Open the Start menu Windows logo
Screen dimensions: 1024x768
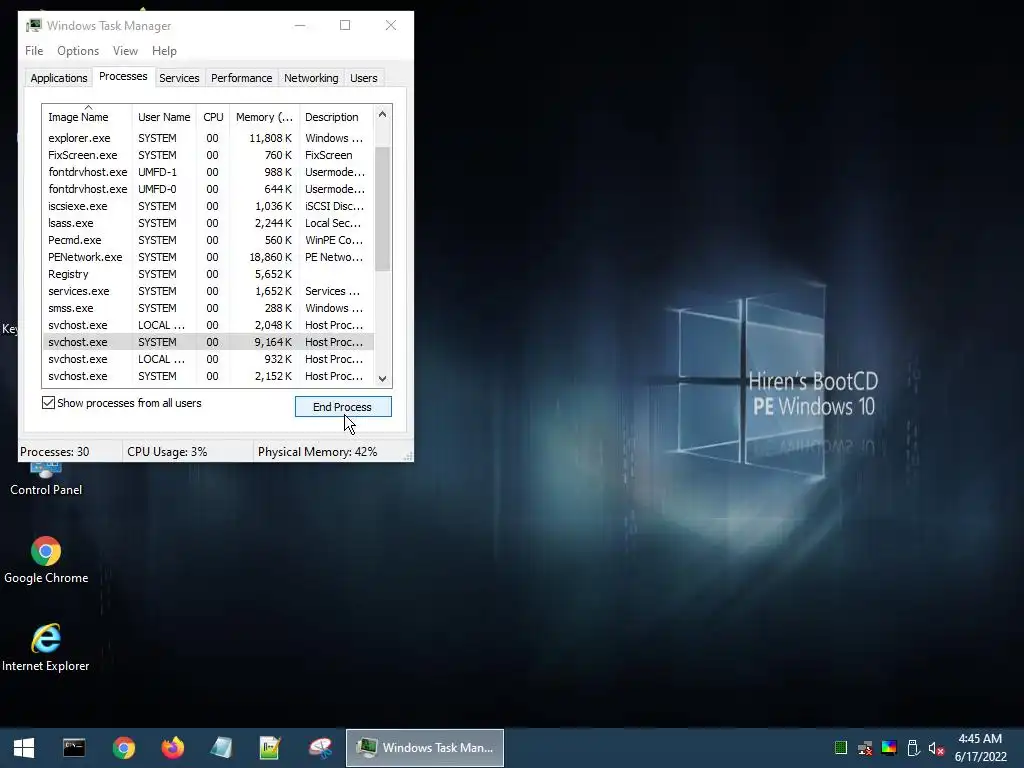tap(24, 748)
